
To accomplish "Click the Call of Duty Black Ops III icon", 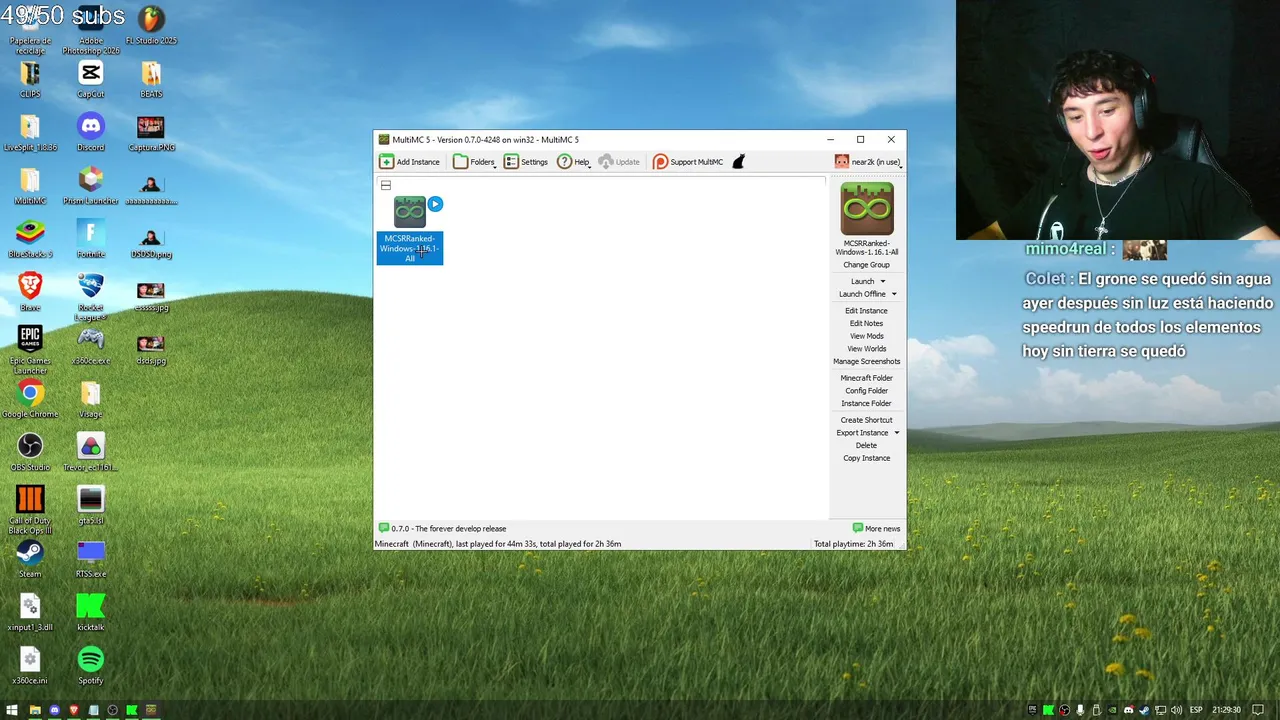I will click(x=30, y=509).
